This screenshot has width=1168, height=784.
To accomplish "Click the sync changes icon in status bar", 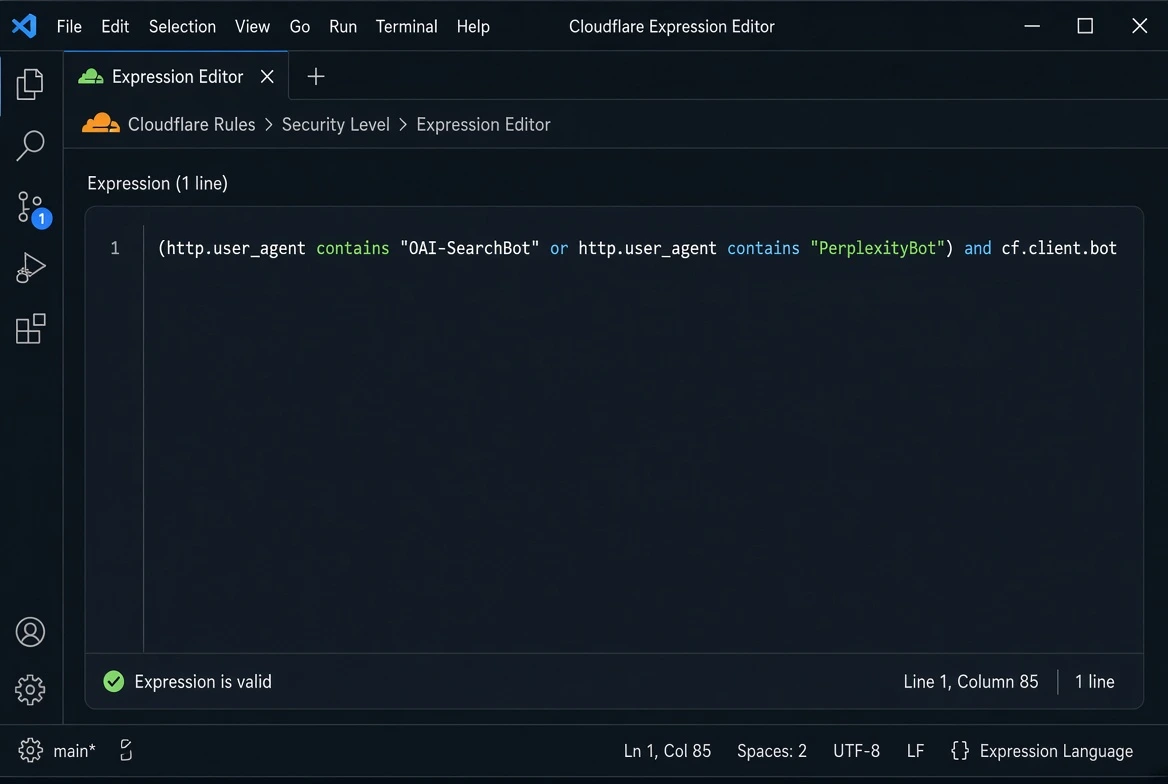I will 126,750.
